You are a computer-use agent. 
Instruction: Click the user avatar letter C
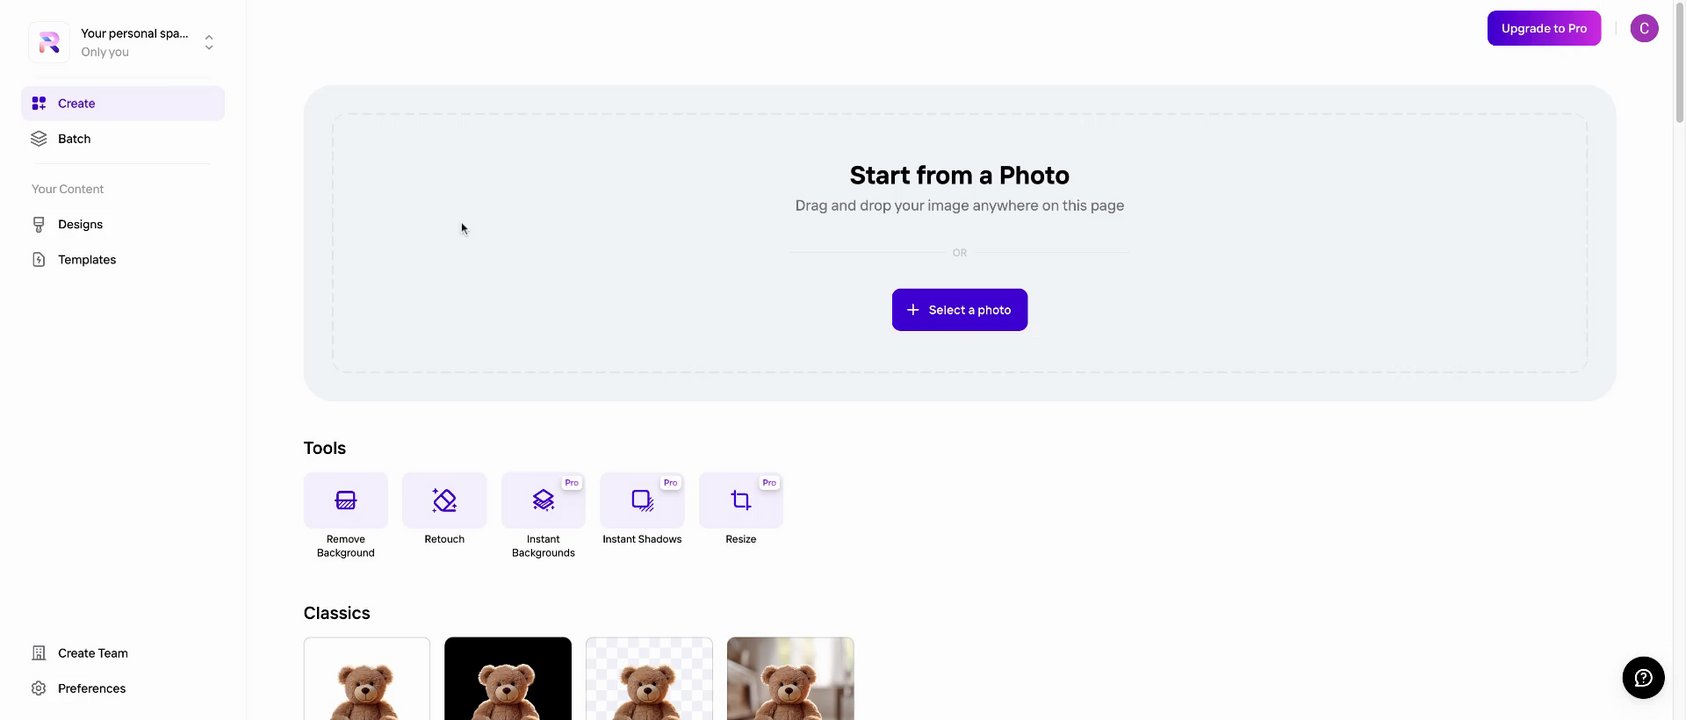pyautogui.click(x=1644, y=28)
